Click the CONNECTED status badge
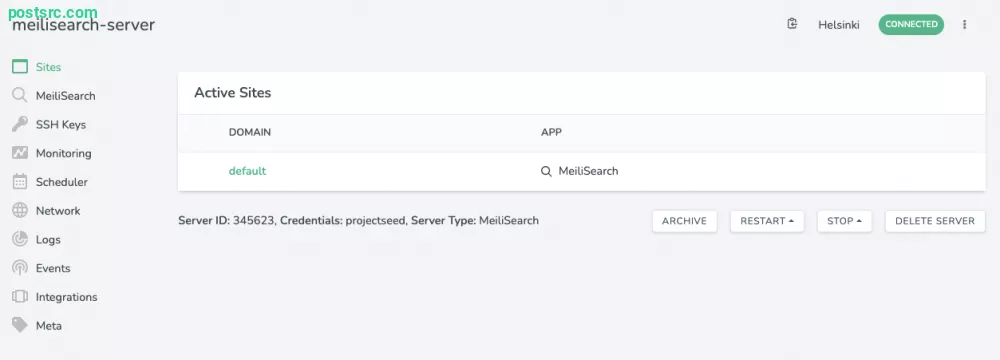This screenshot has height=360, width=1000. (x=911, y=24)
